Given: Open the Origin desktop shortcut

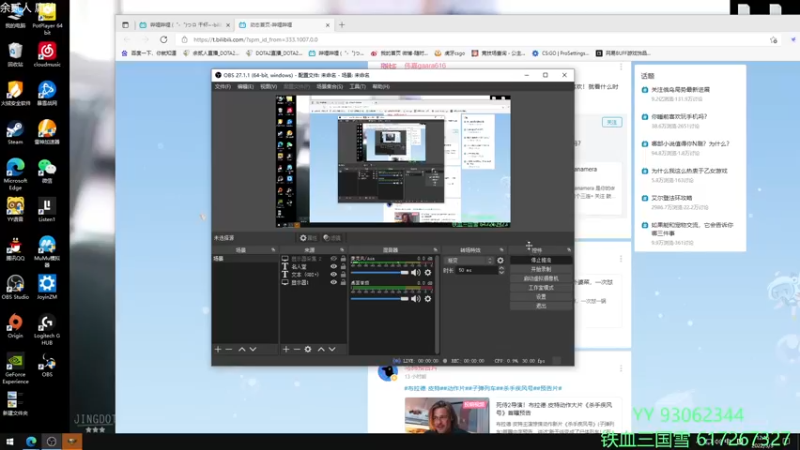Looking at the screenshot, I should tap(15, 327).
